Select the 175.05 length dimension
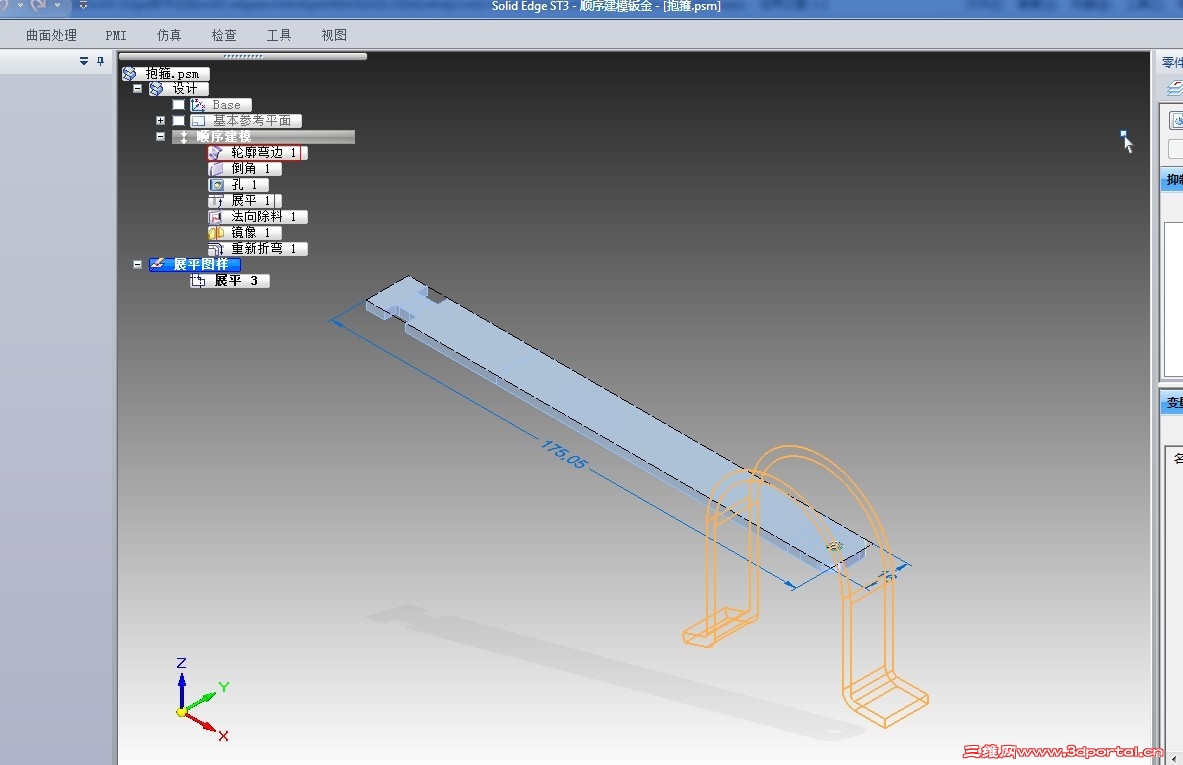The height and width of the screenshot is (765, 1183). [564, 454]
